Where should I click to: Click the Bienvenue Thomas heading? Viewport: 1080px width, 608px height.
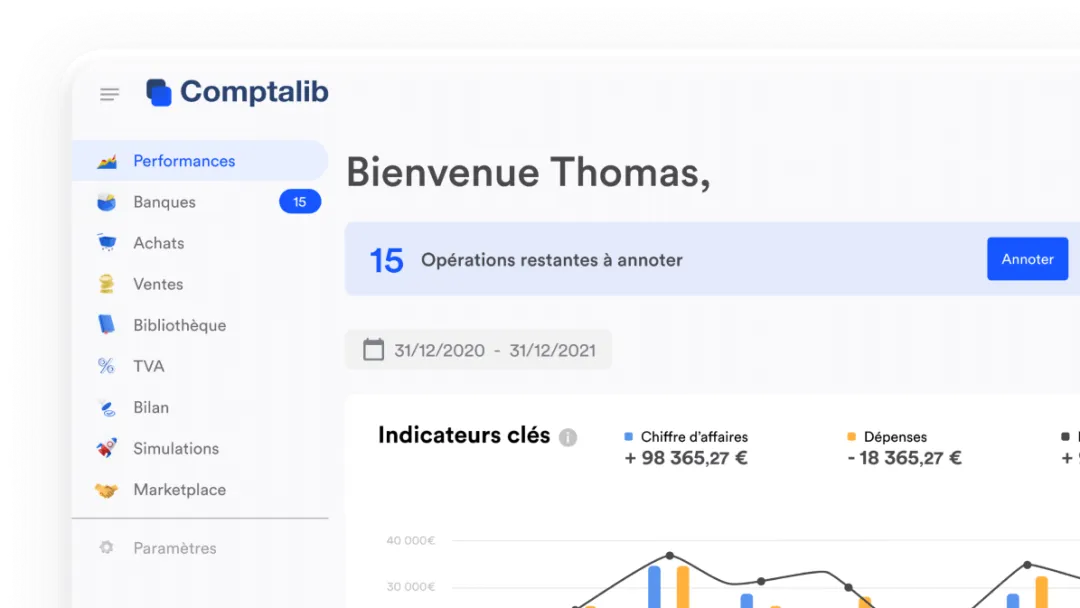(x=528, y=172)
